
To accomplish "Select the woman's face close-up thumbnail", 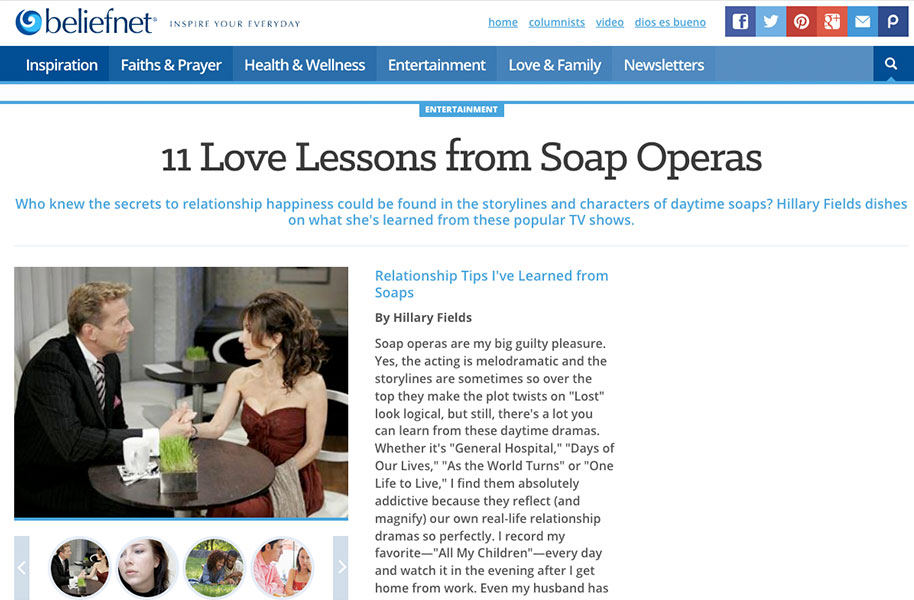I will click(147, 567).
